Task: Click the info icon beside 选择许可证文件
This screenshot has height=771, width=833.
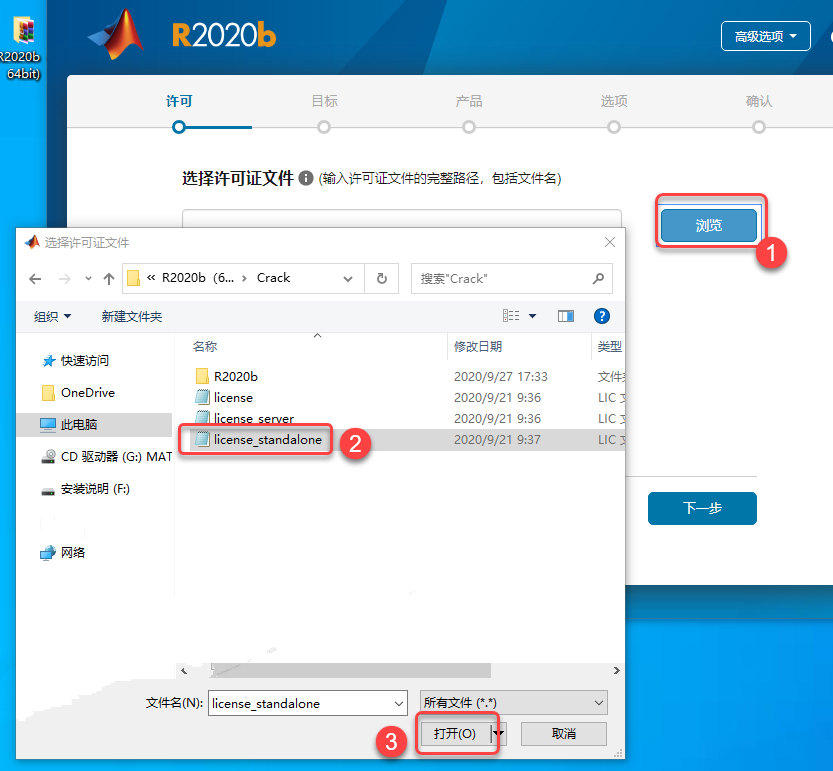Action: 305,177
